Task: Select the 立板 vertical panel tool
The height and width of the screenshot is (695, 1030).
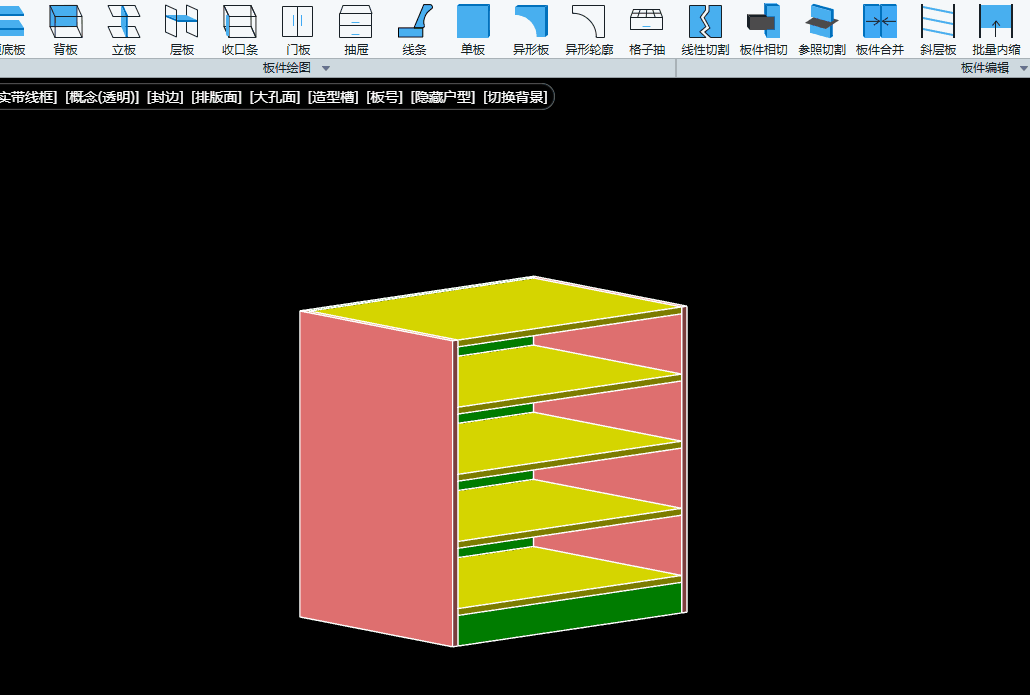Action: 124,28
